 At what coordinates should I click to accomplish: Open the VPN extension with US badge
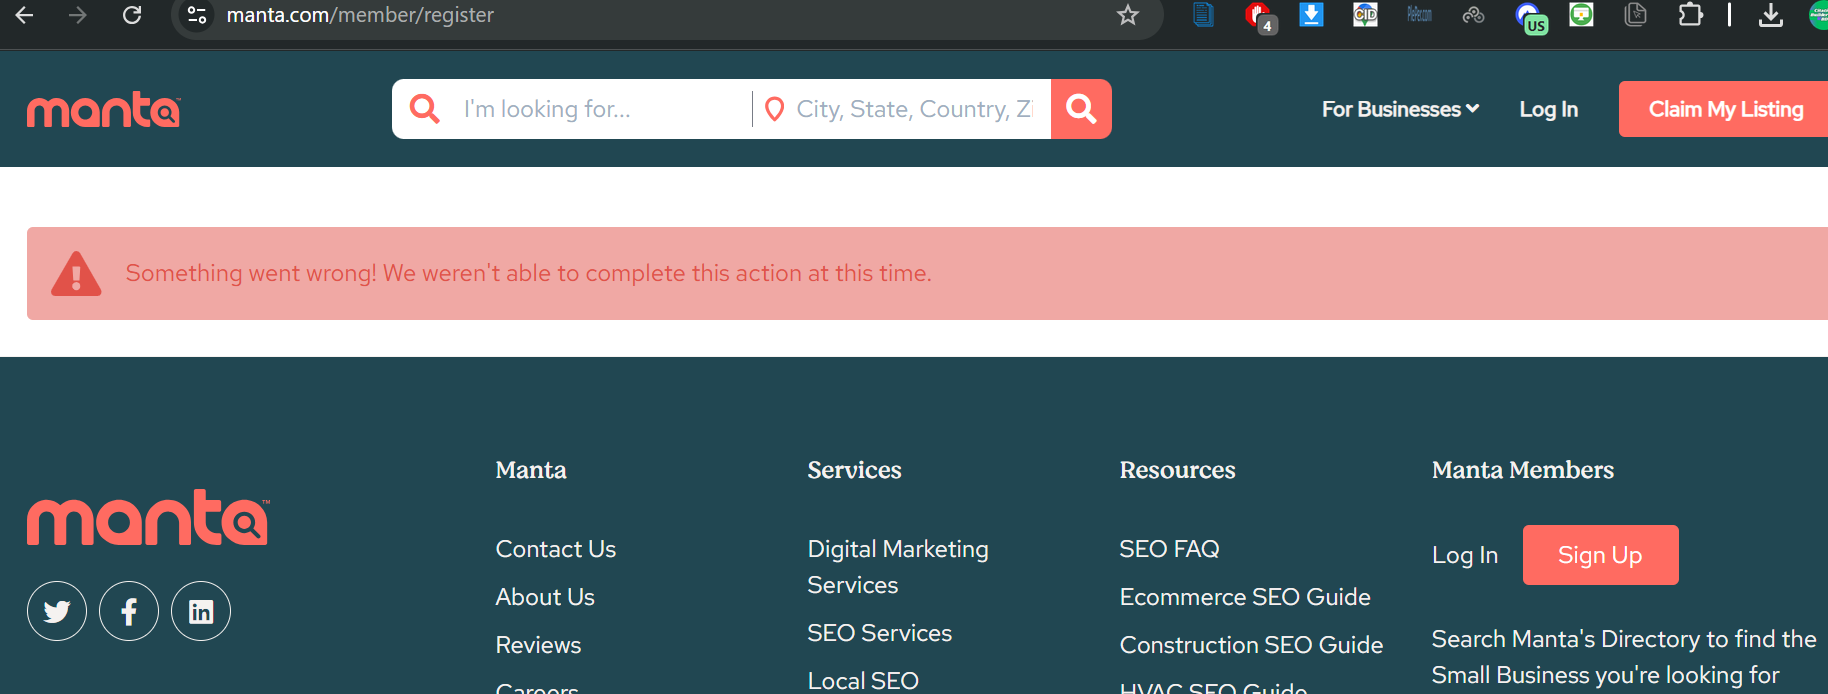pos(1531,18)
